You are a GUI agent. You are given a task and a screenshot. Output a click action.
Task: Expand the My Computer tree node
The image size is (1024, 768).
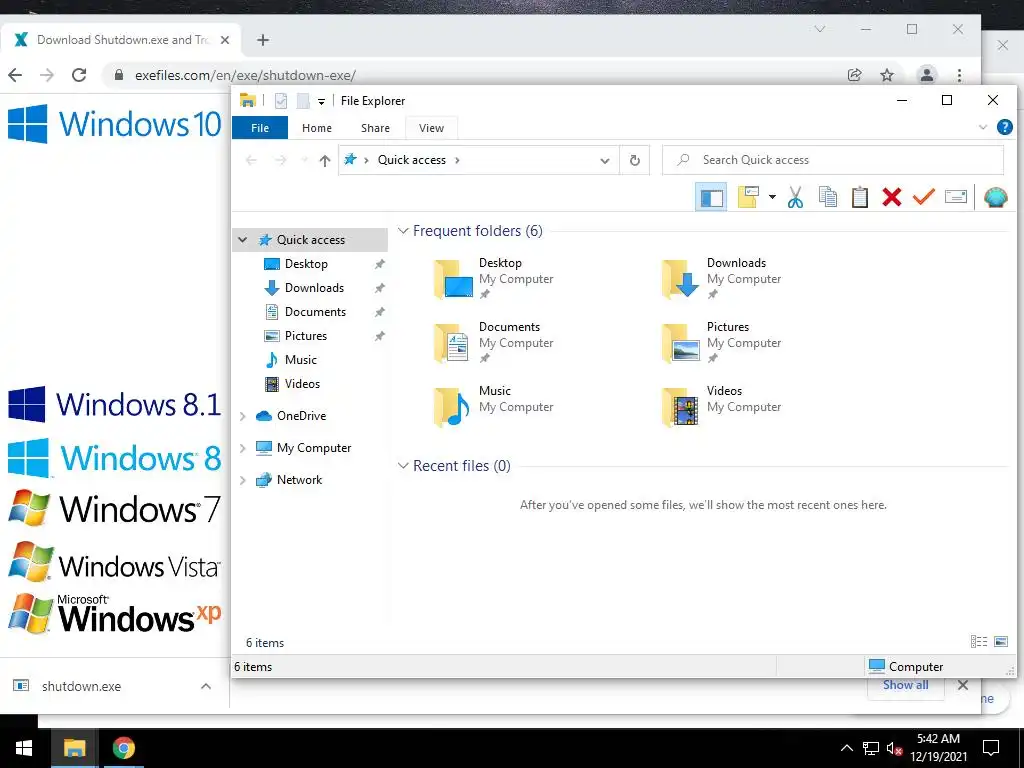pos(242,448)
